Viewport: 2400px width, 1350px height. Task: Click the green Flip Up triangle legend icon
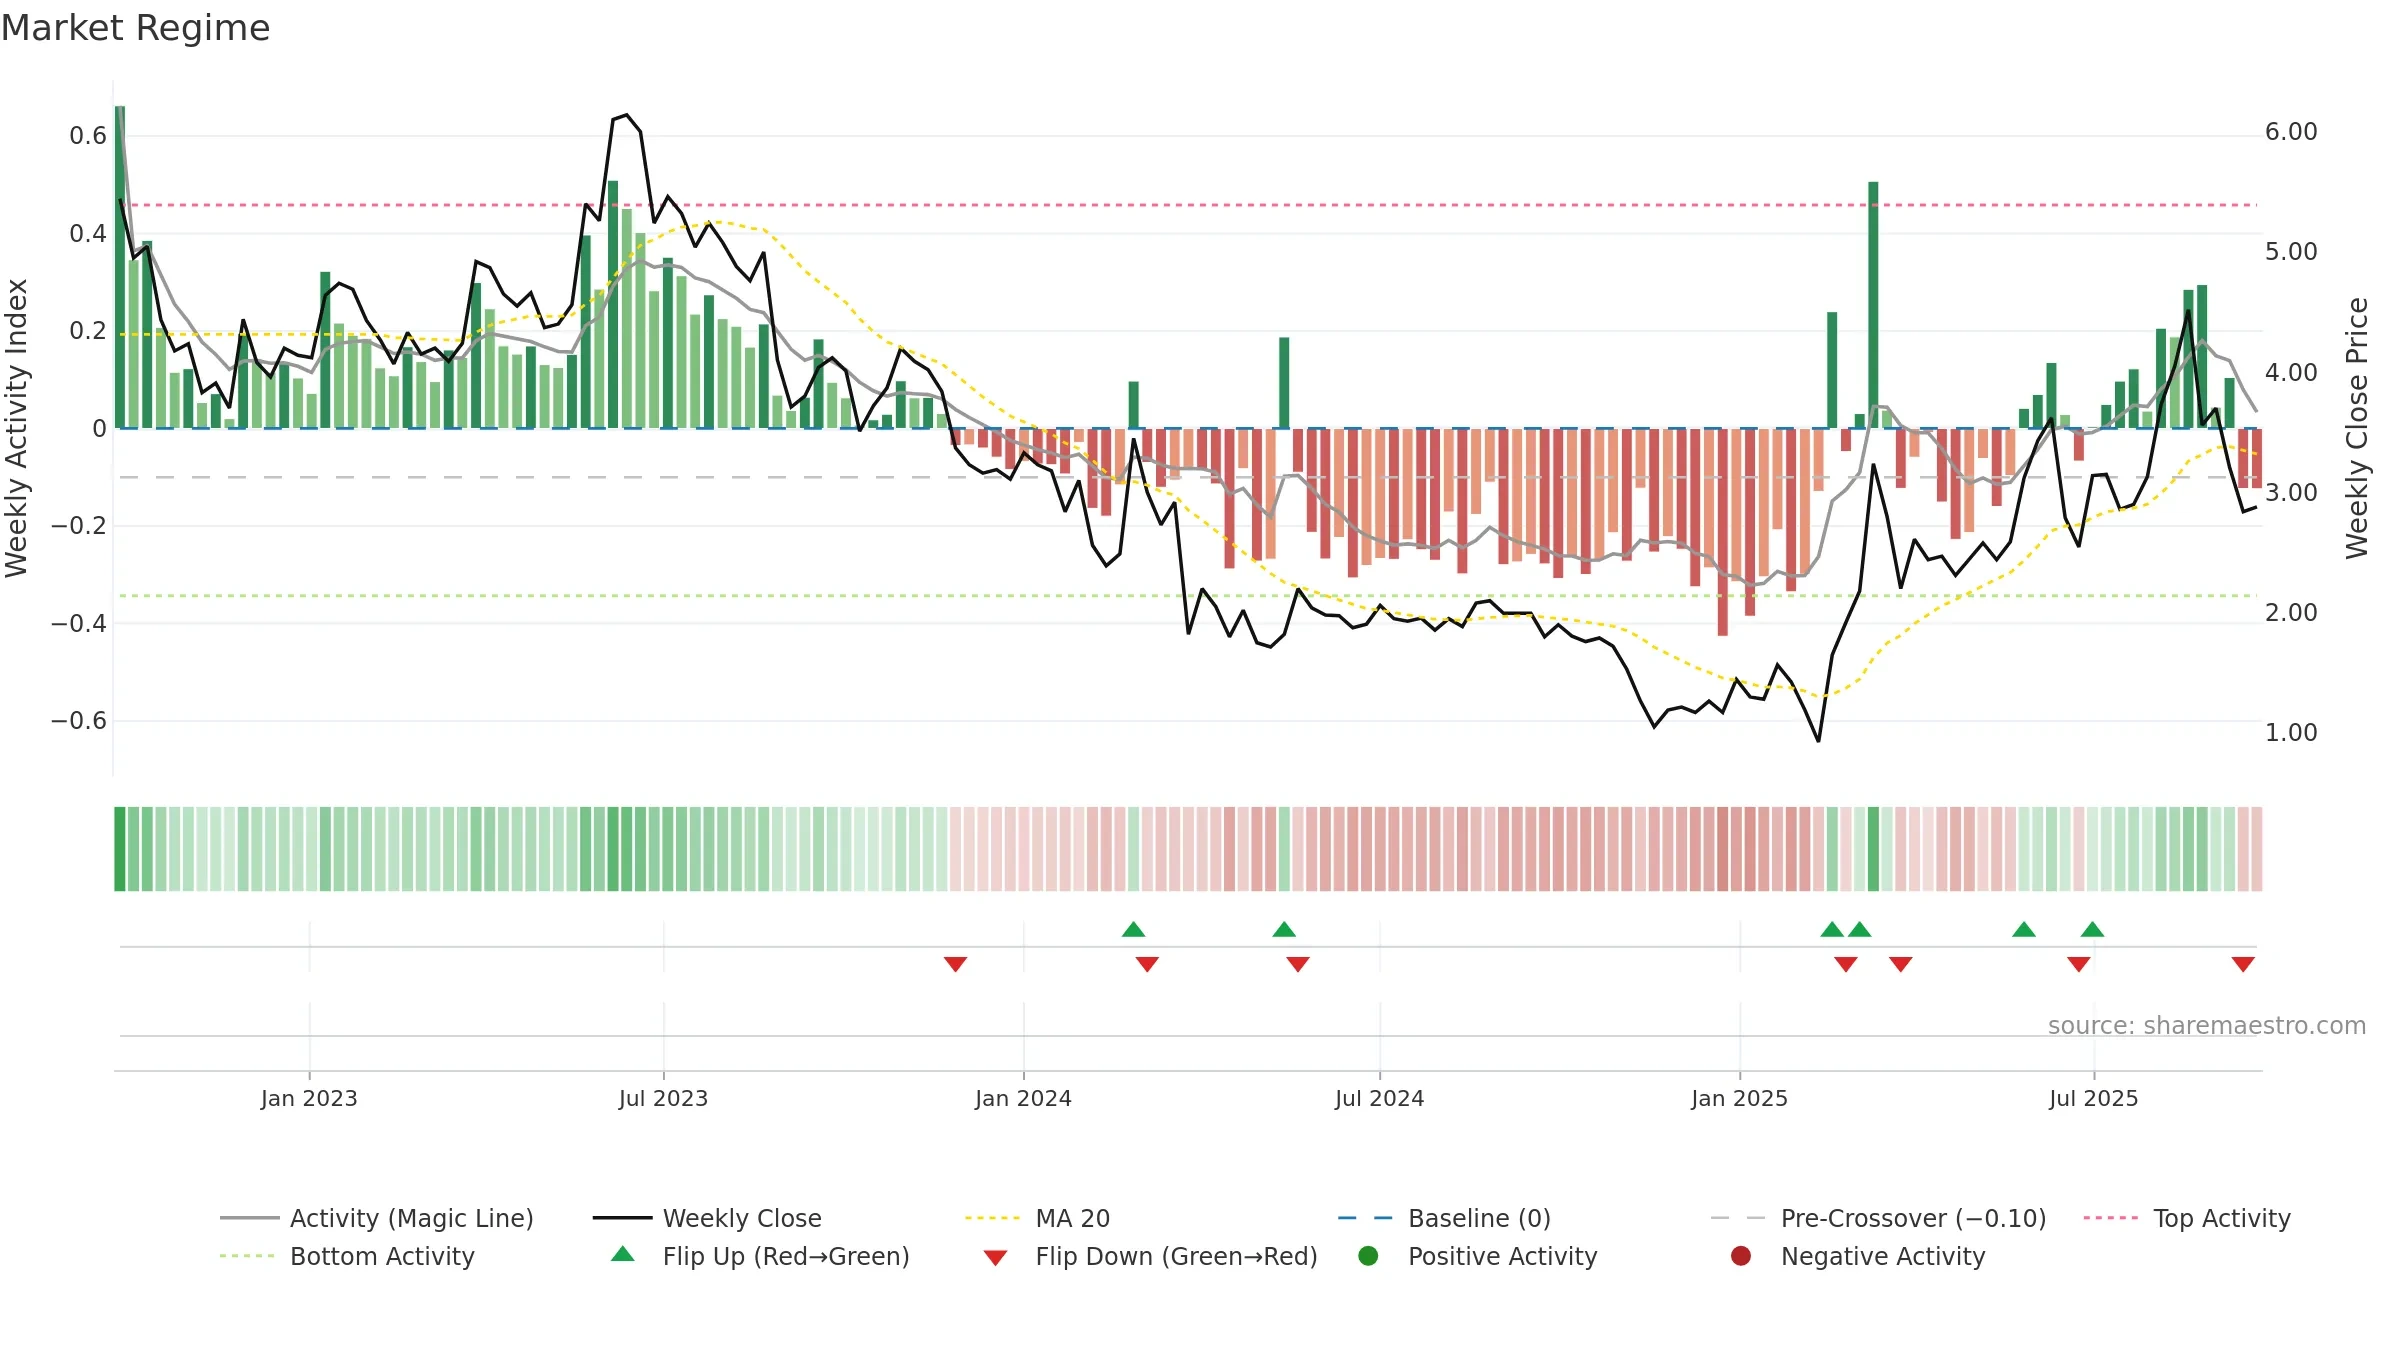623,1254
